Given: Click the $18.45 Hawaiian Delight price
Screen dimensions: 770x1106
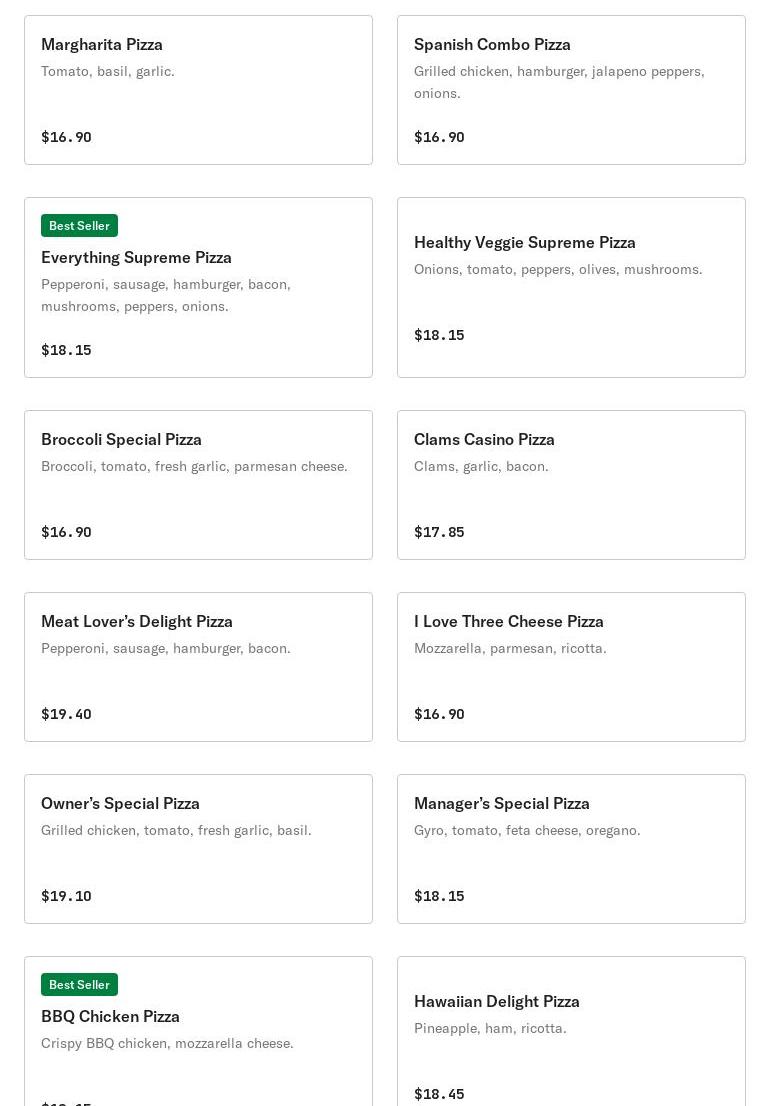Looking at the screenshot, I should [x=439, y=1094].
